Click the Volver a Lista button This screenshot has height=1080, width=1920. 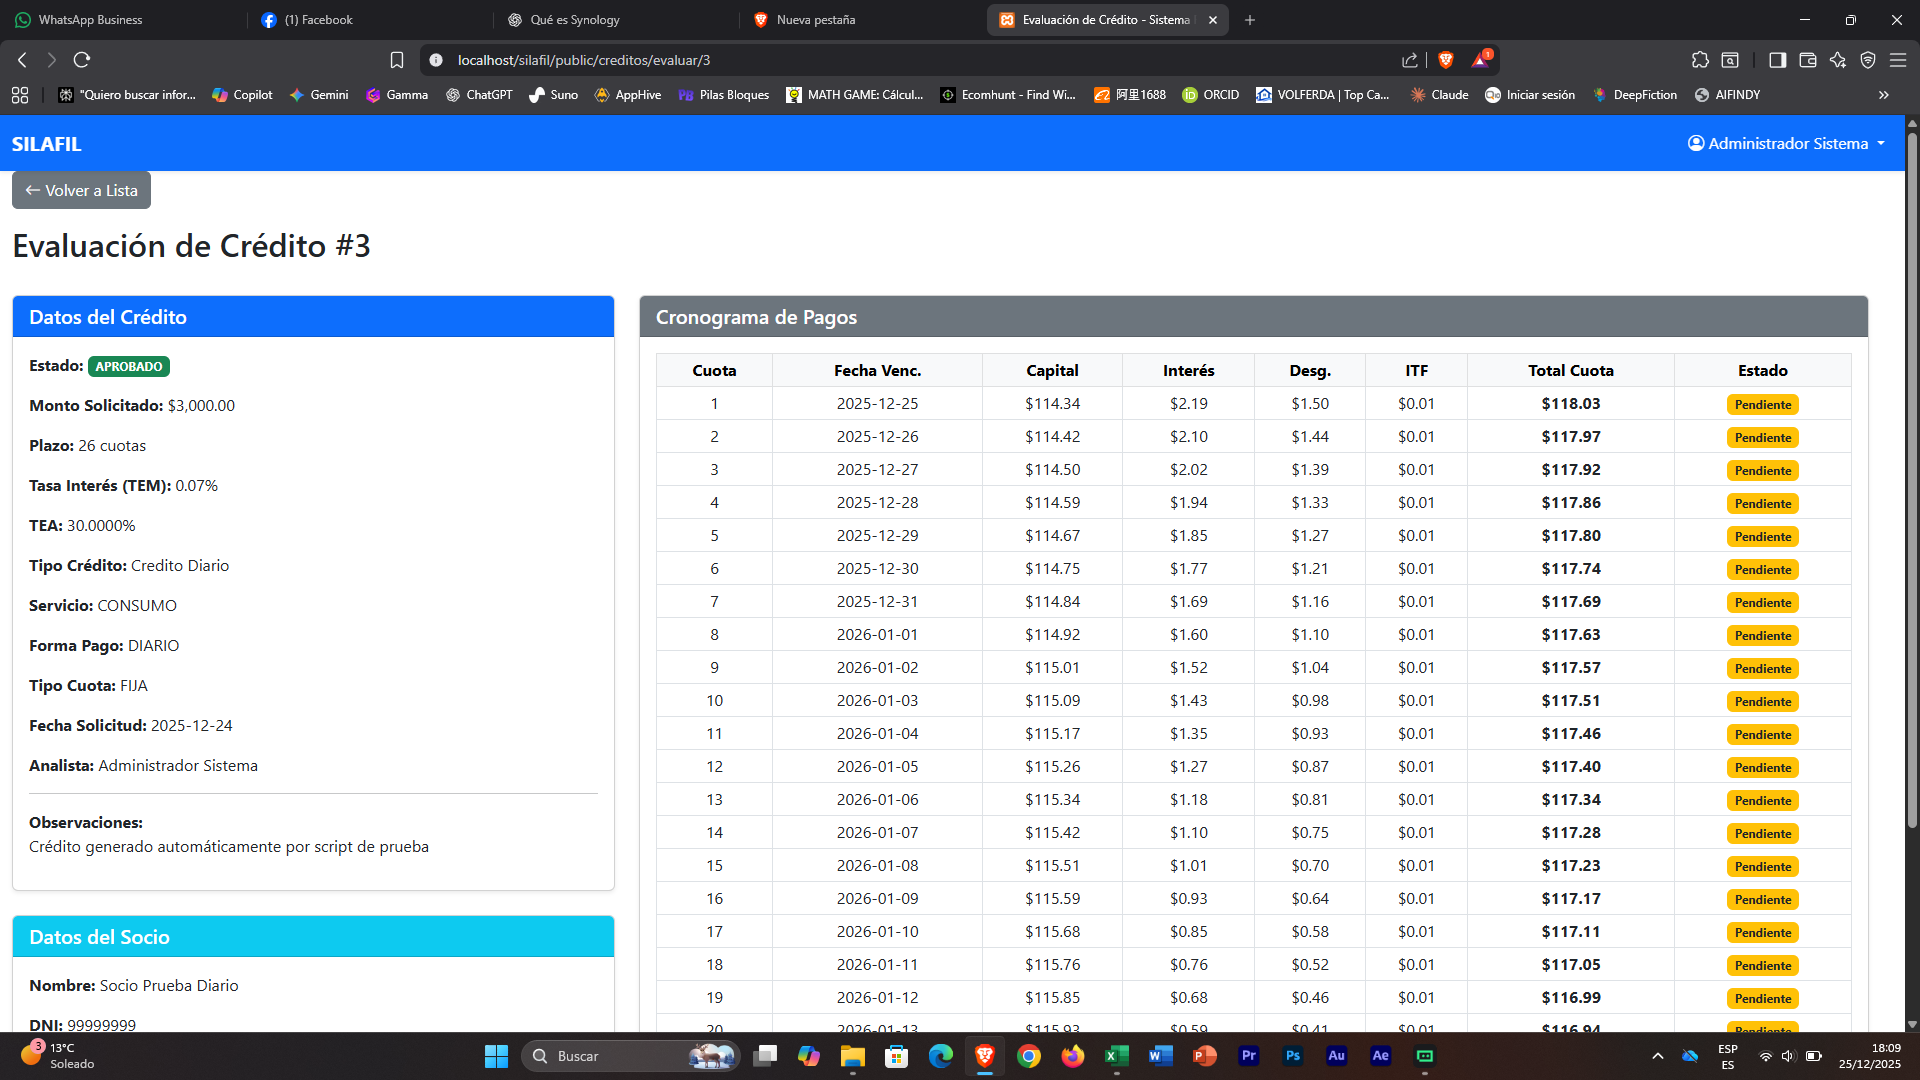point(81,190)
